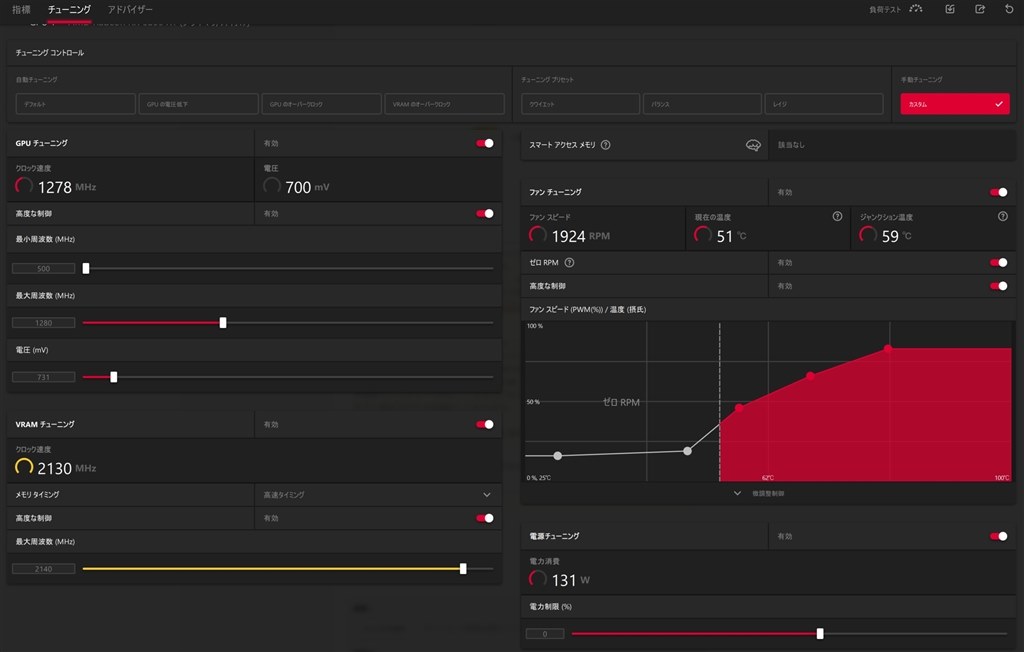Click help icon in 現在の温度 tile
This screenshot has width=1024, height=652.
837,216
